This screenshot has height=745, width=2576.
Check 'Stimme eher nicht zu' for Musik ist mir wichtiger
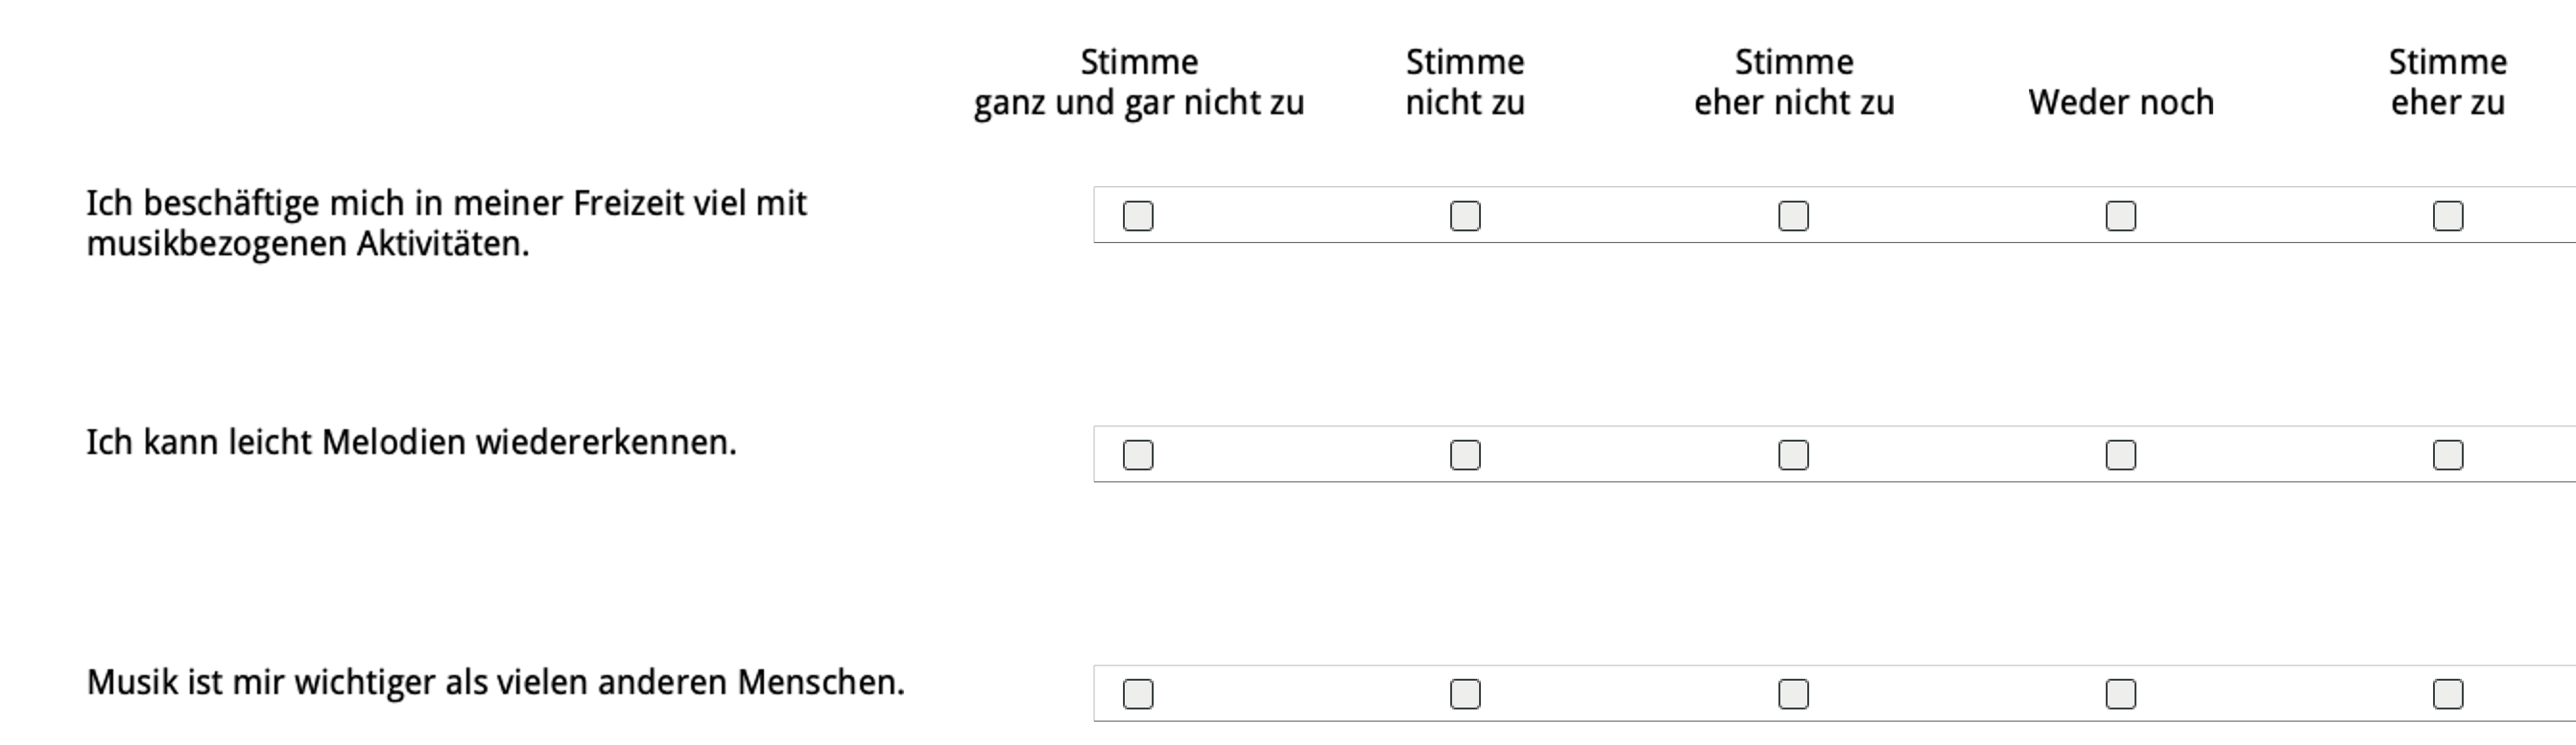[x=1793, y=694]
